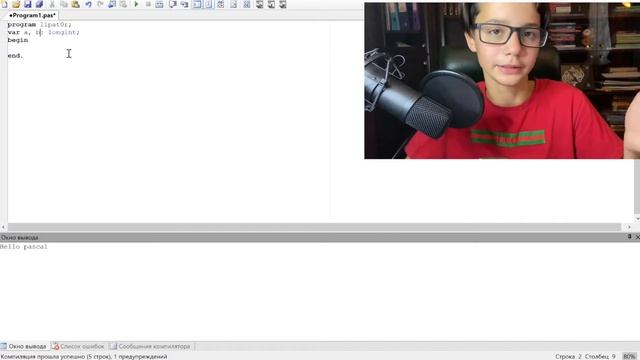Click the compilation success status message

[x=84, y=356]
